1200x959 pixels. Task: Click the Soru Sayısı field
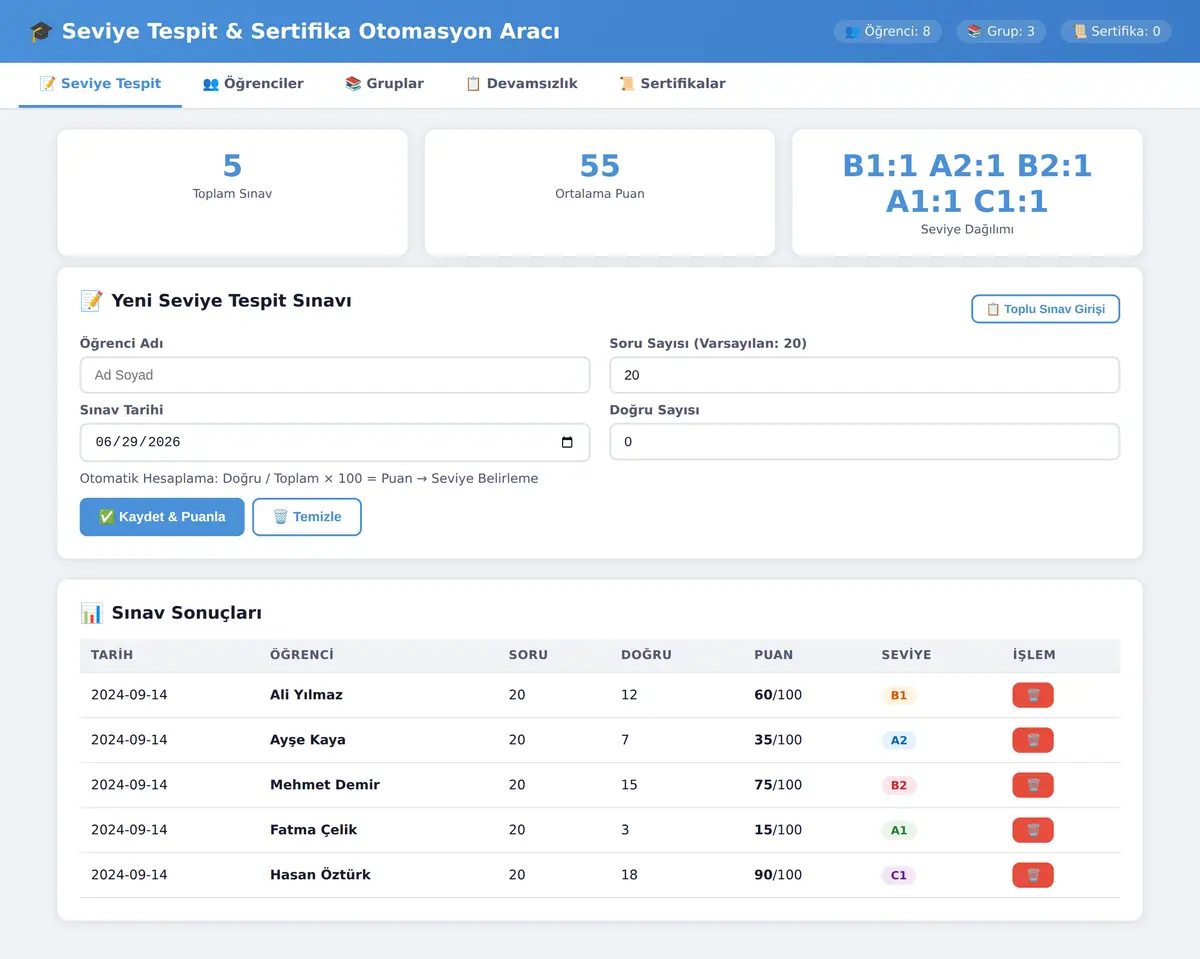tap(864, 375)
